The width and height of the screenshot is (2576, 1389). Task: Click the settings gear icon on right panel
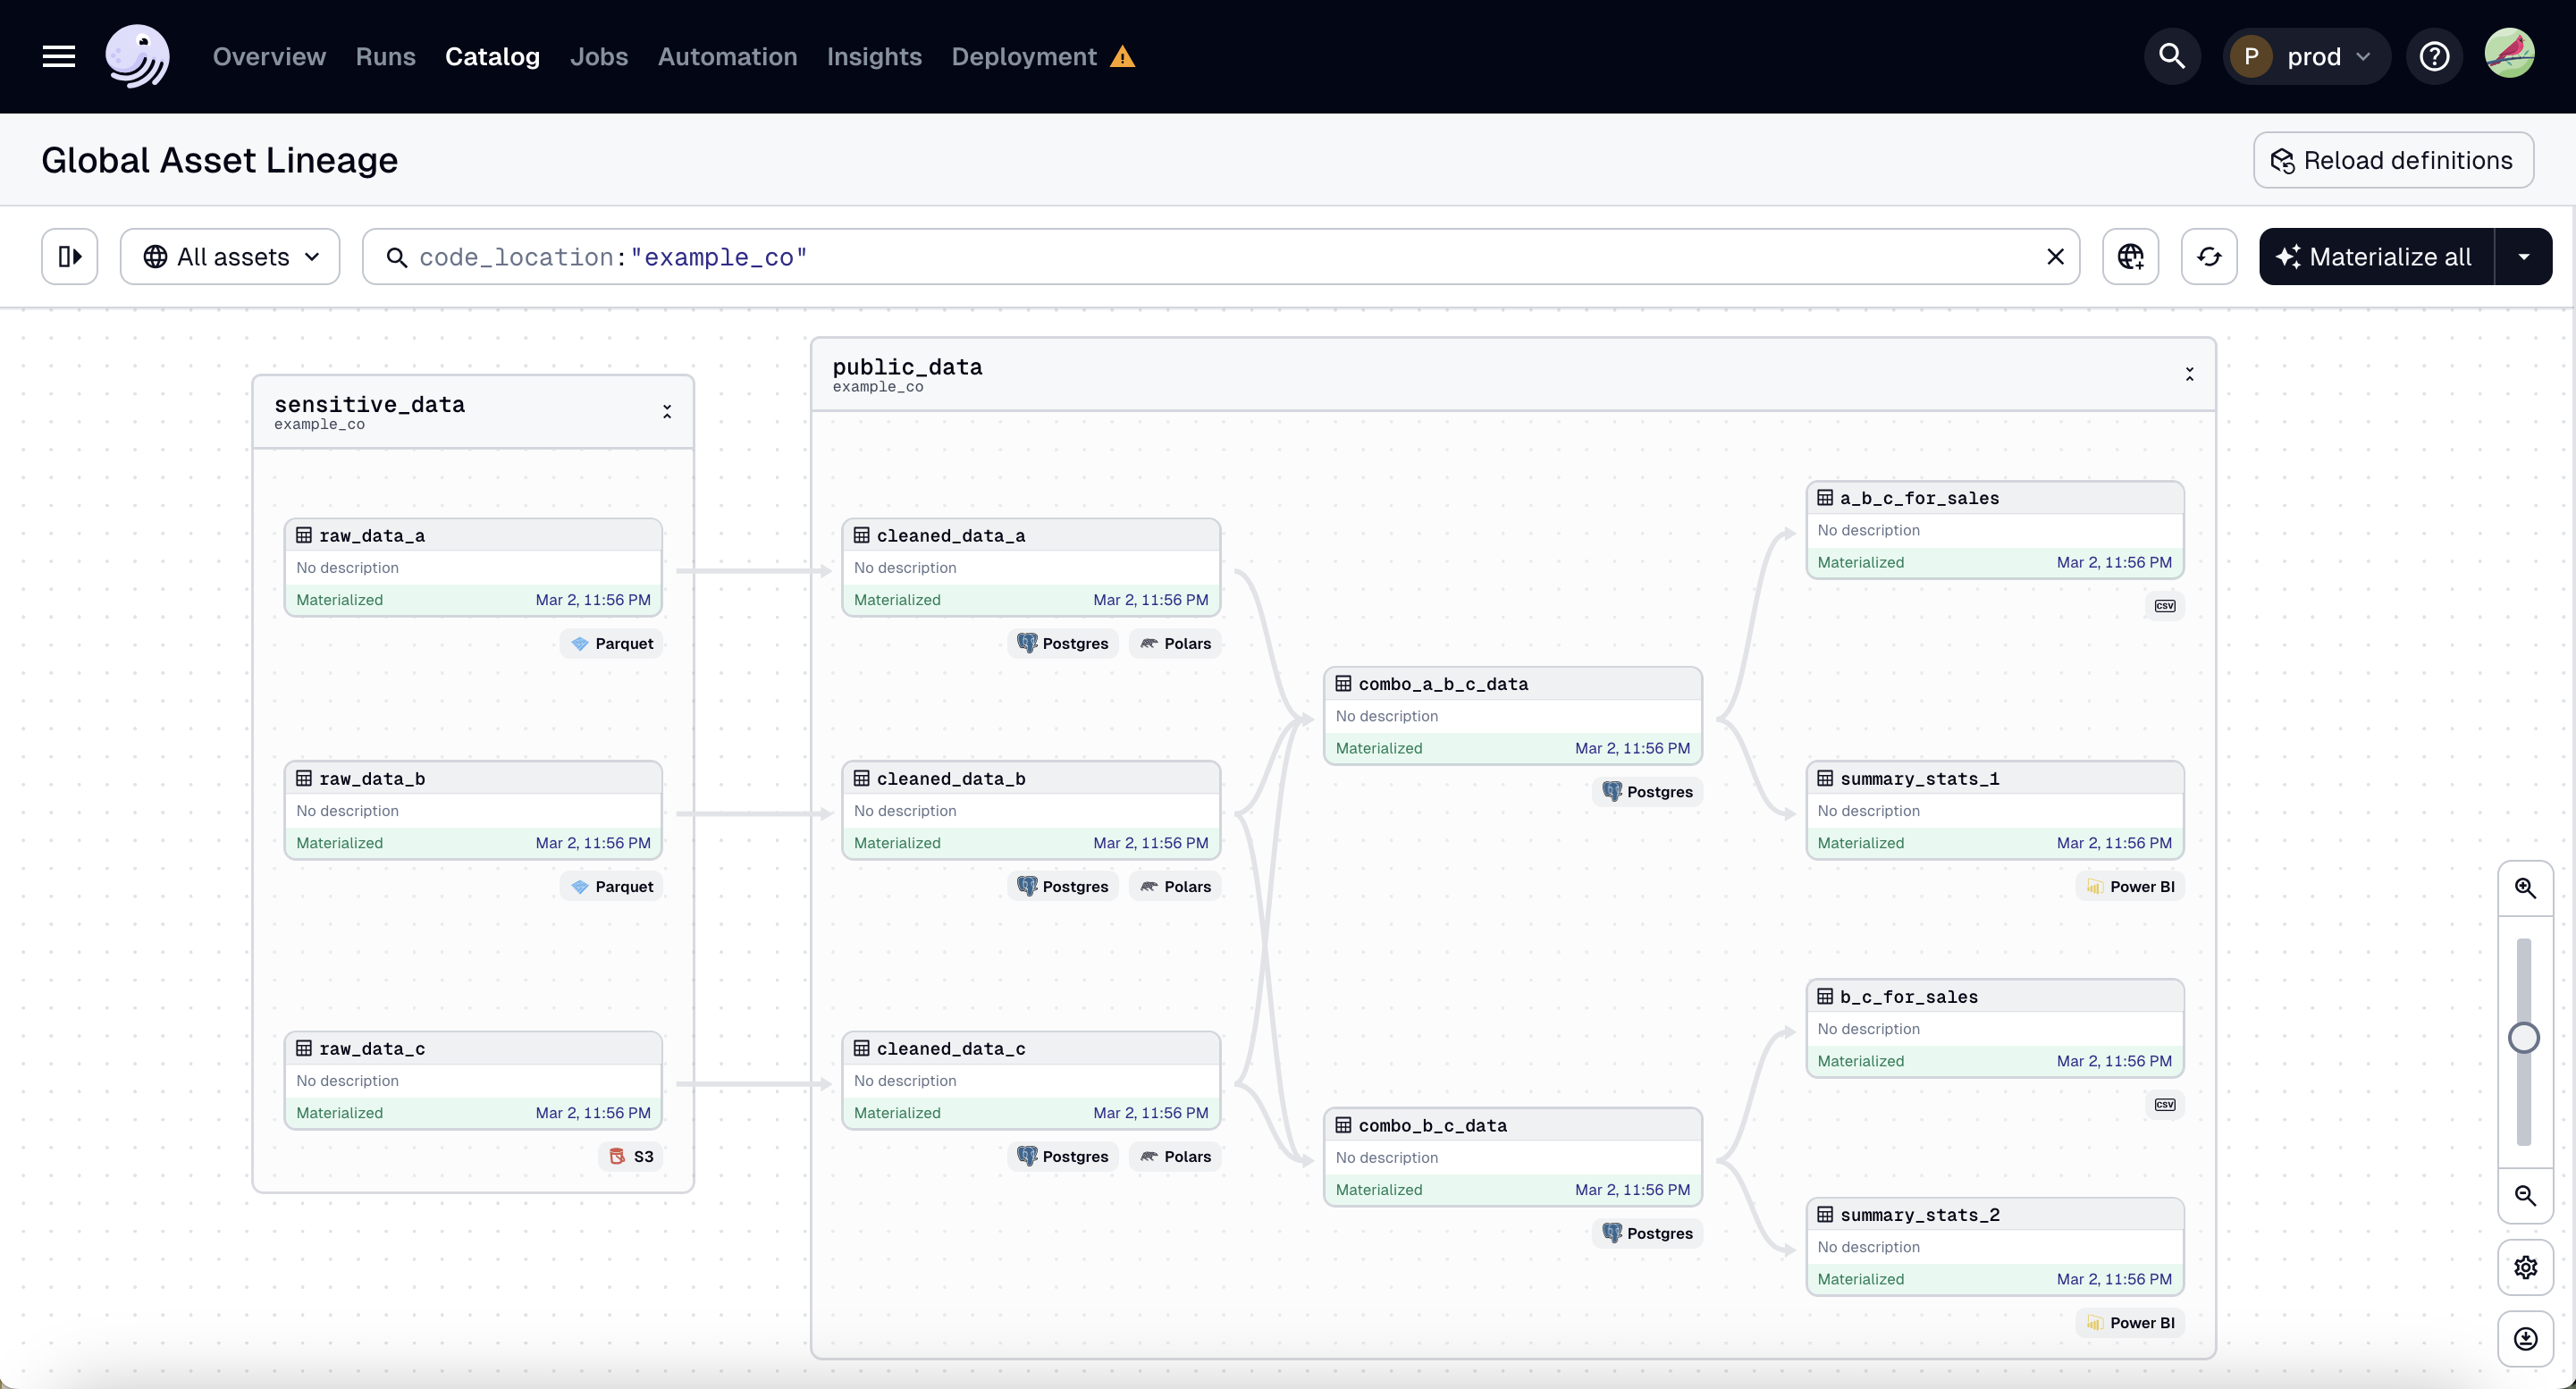click(x=2525, y=1267)
